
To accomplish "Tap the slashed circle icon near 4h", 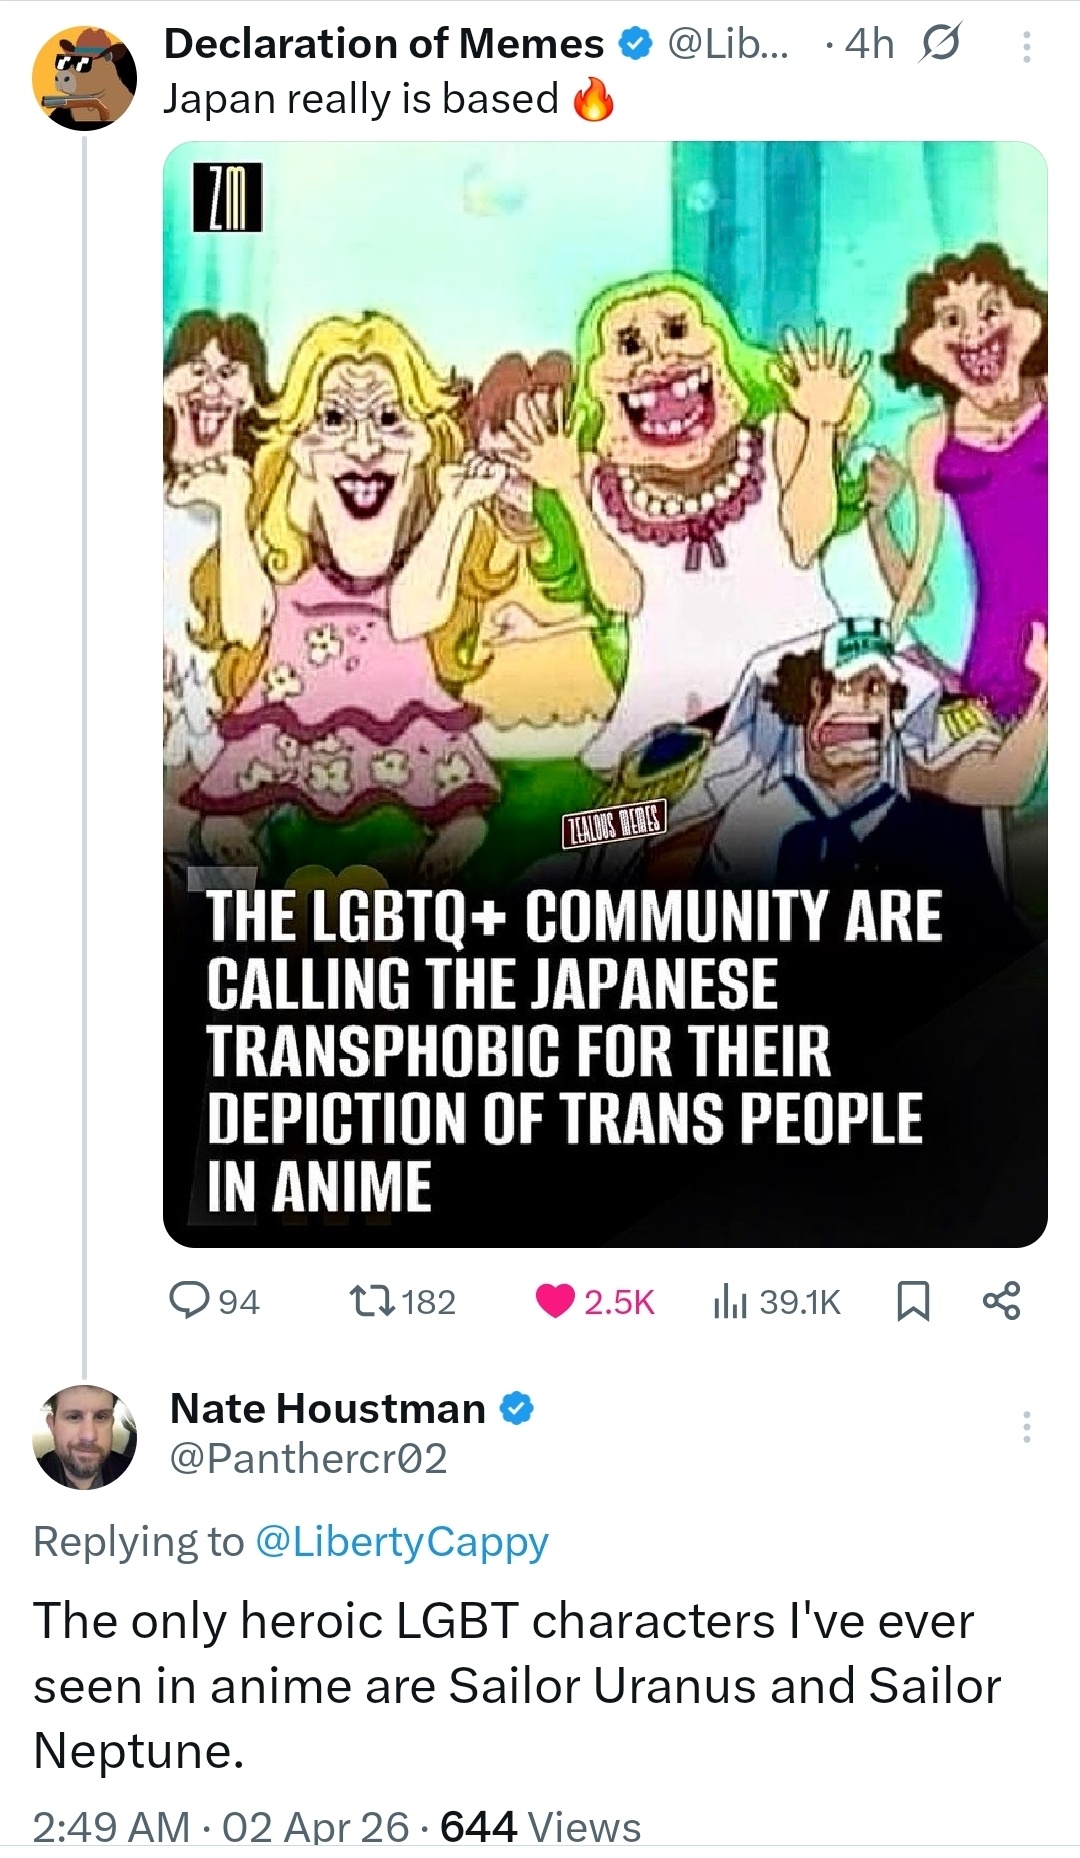I will pyautogui.click(x=939, y=45).
